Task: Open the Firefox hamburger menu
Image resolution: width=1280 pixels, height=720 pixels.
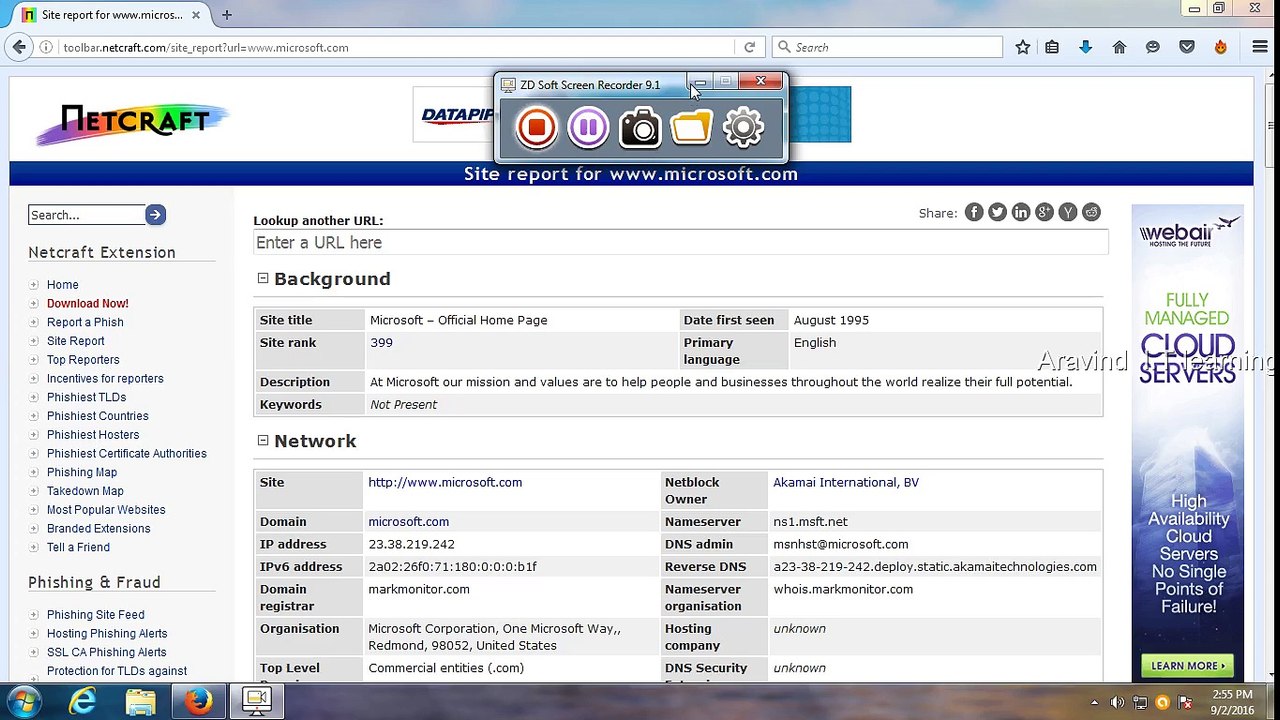Action: click(1260, 47)
